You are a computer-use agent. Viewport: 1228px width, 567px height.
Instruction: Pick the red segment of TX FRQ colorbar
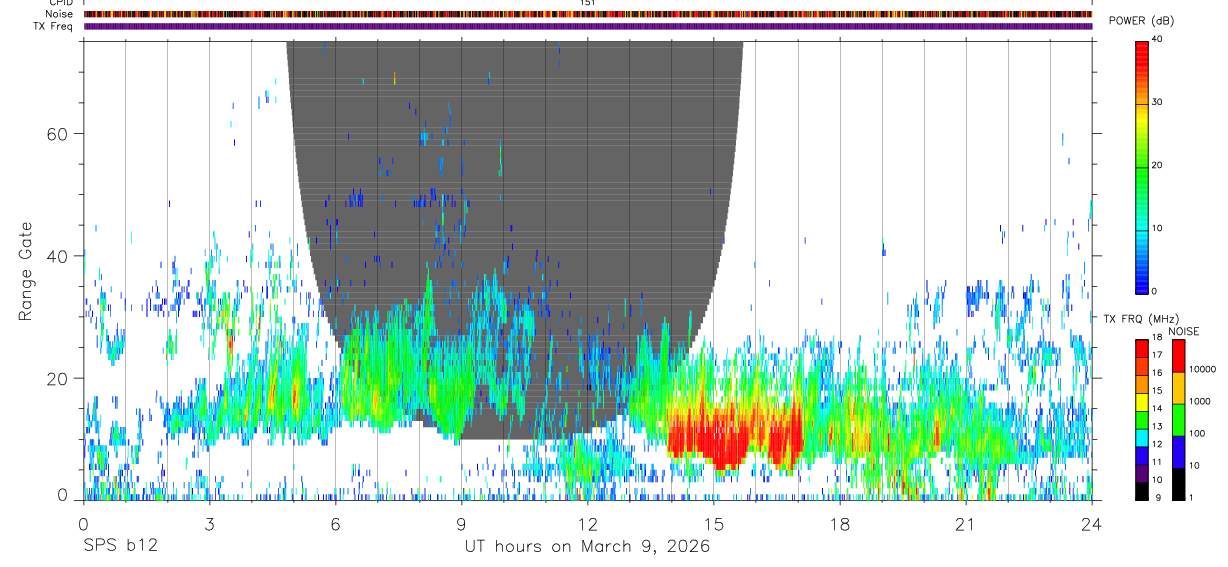[x=1141, y=348]
